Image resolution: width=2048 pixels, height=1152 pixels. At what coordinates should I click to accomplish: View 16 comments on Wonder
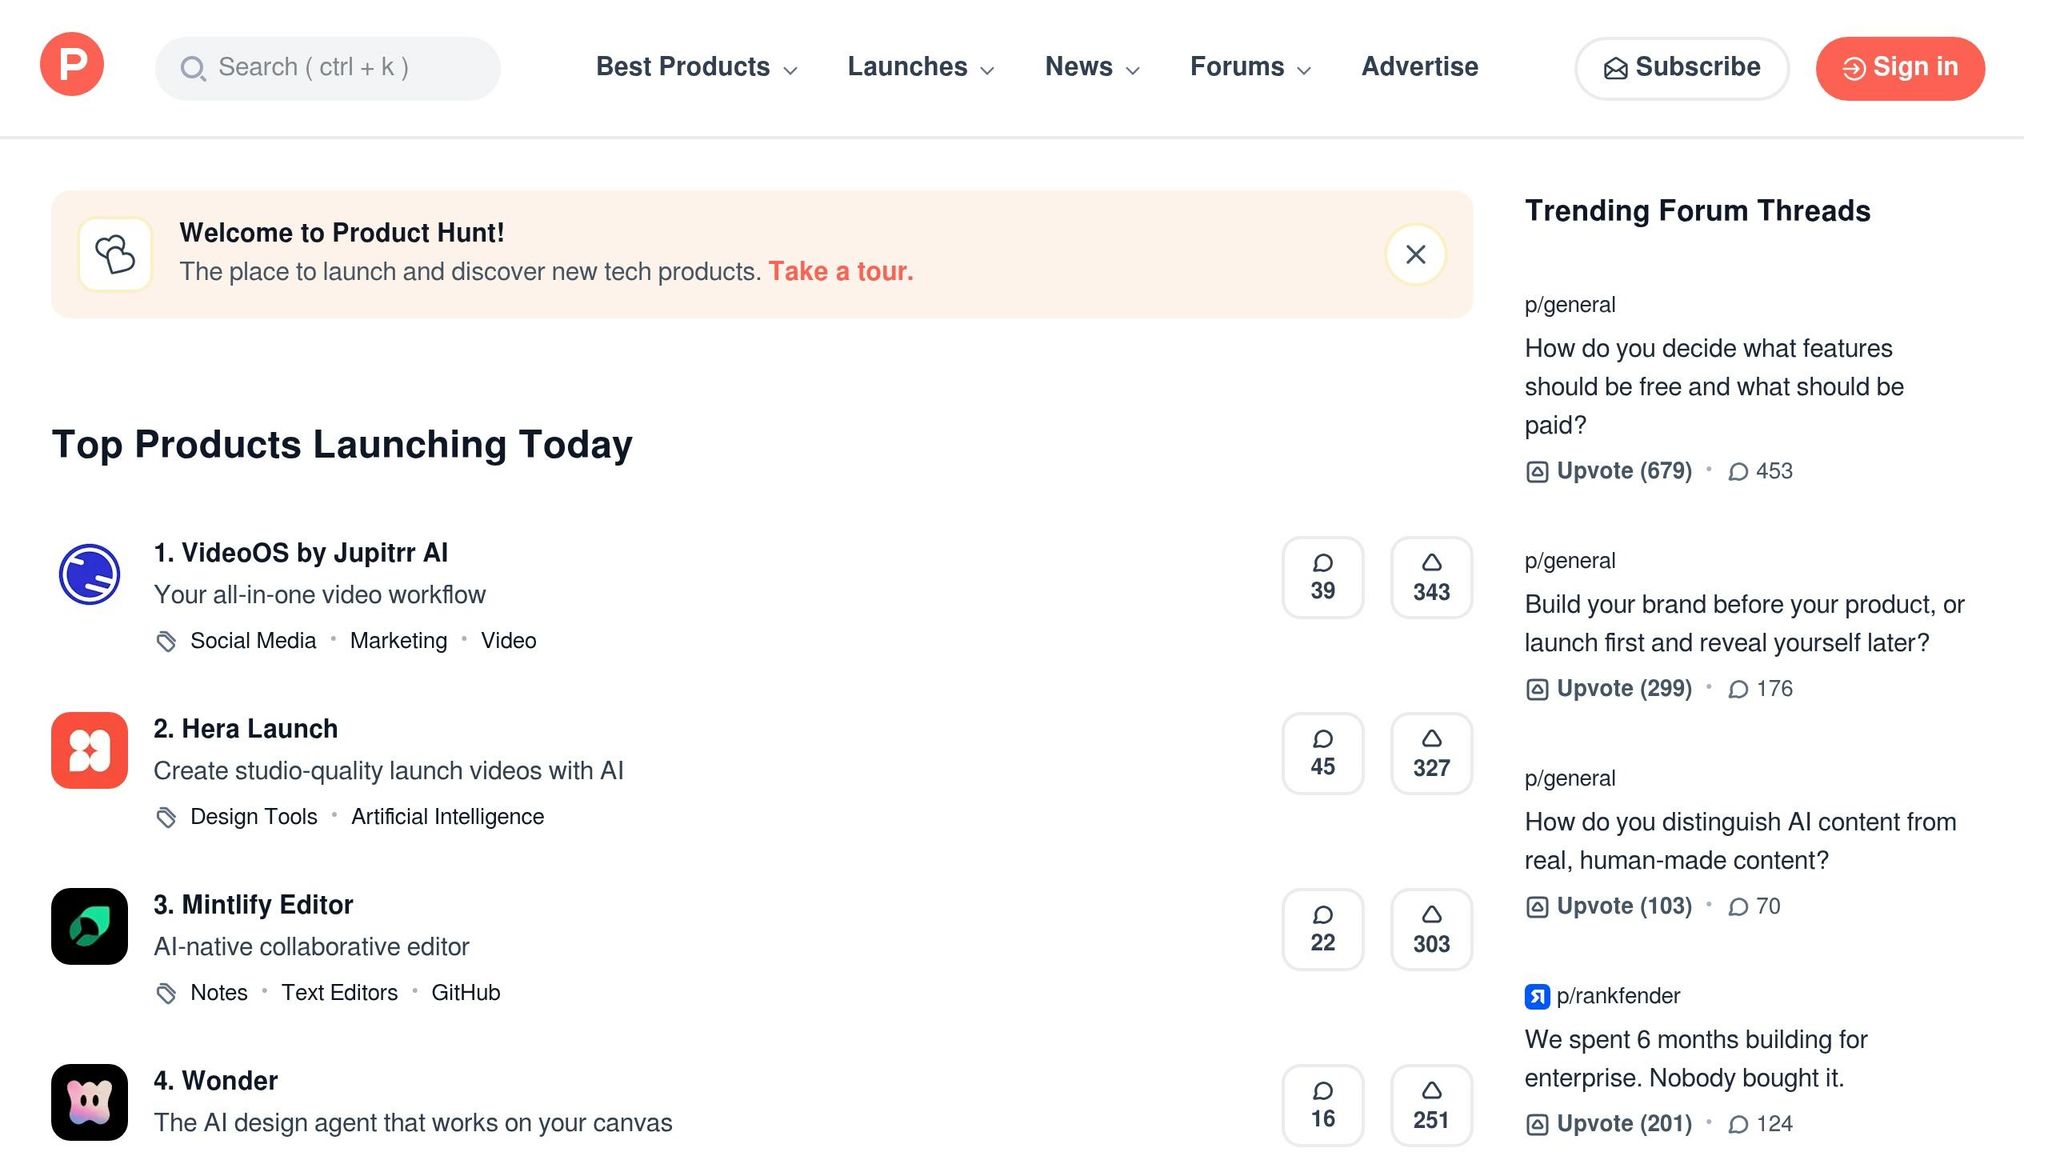coord(1322,1106)
